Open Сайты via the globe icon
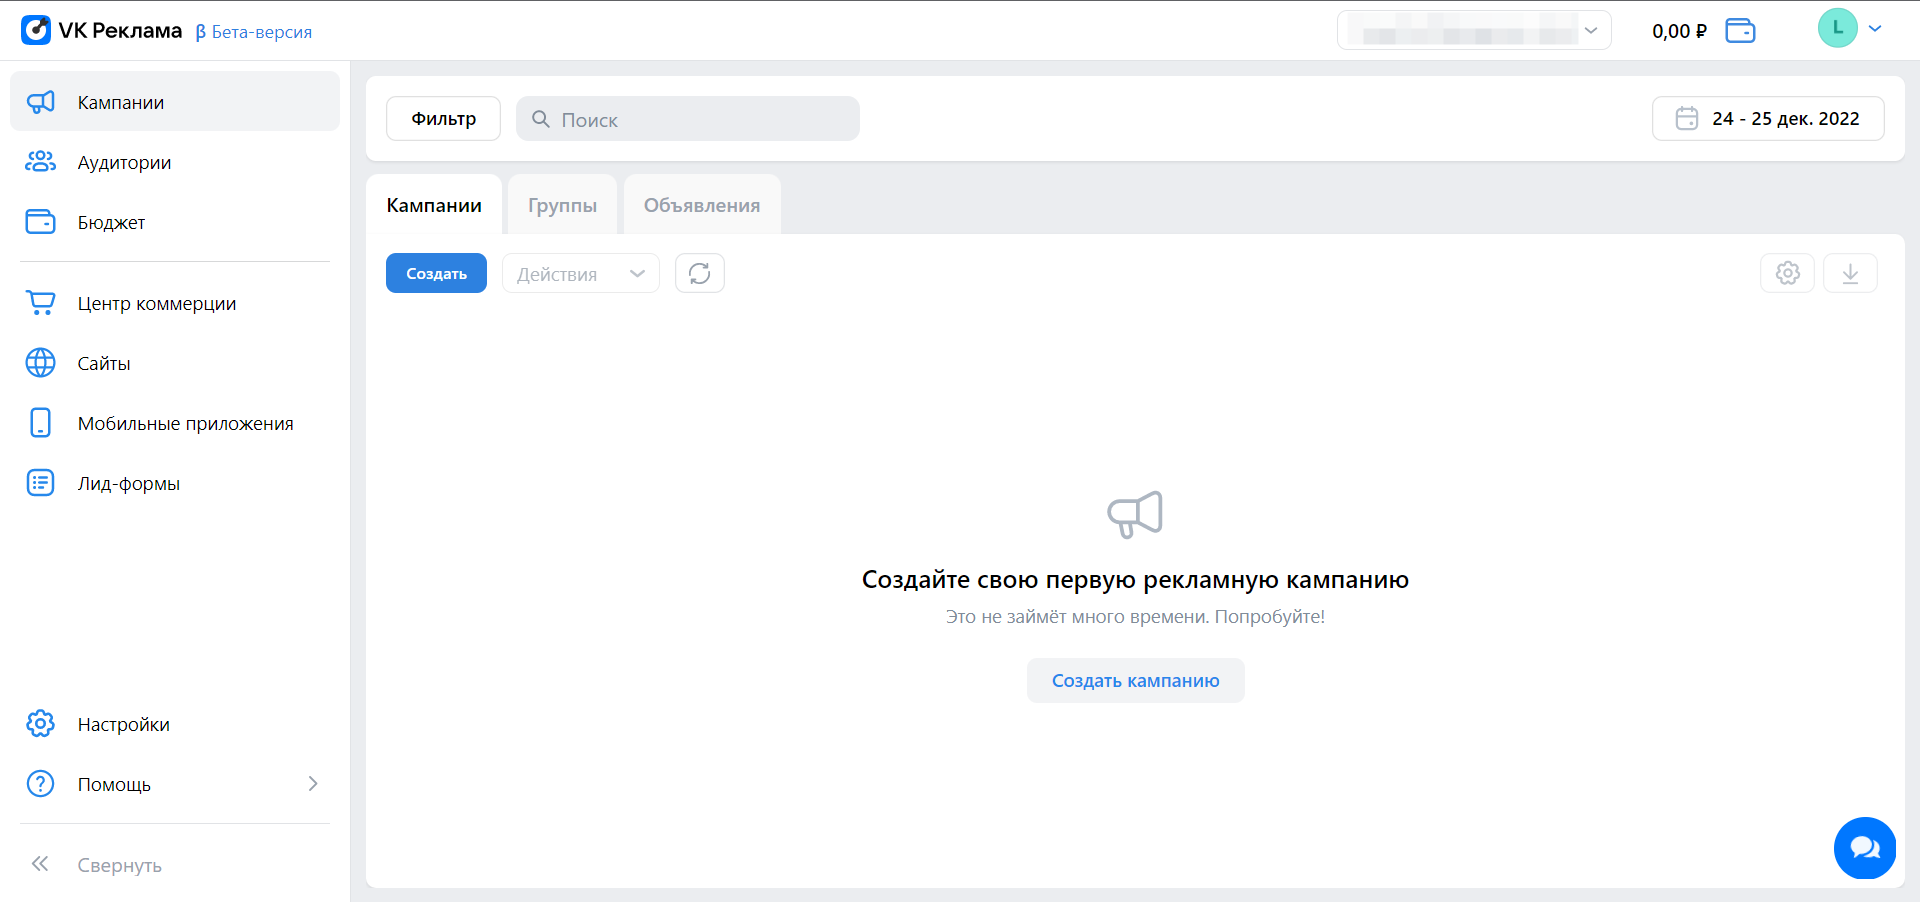 tap(40, 363)
